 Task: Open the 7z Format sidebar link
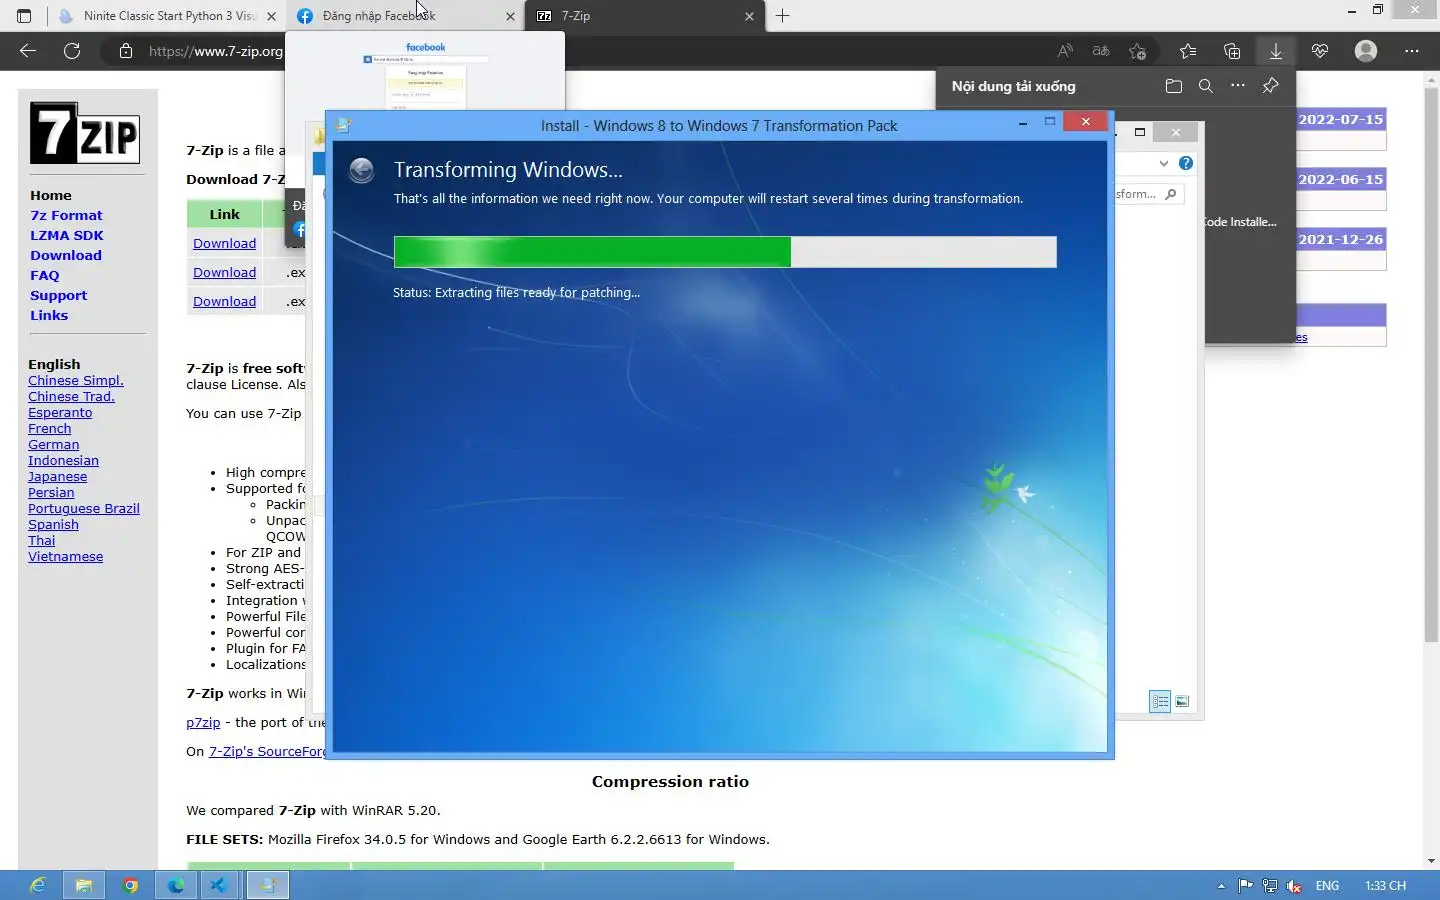(x=66, y=215)
